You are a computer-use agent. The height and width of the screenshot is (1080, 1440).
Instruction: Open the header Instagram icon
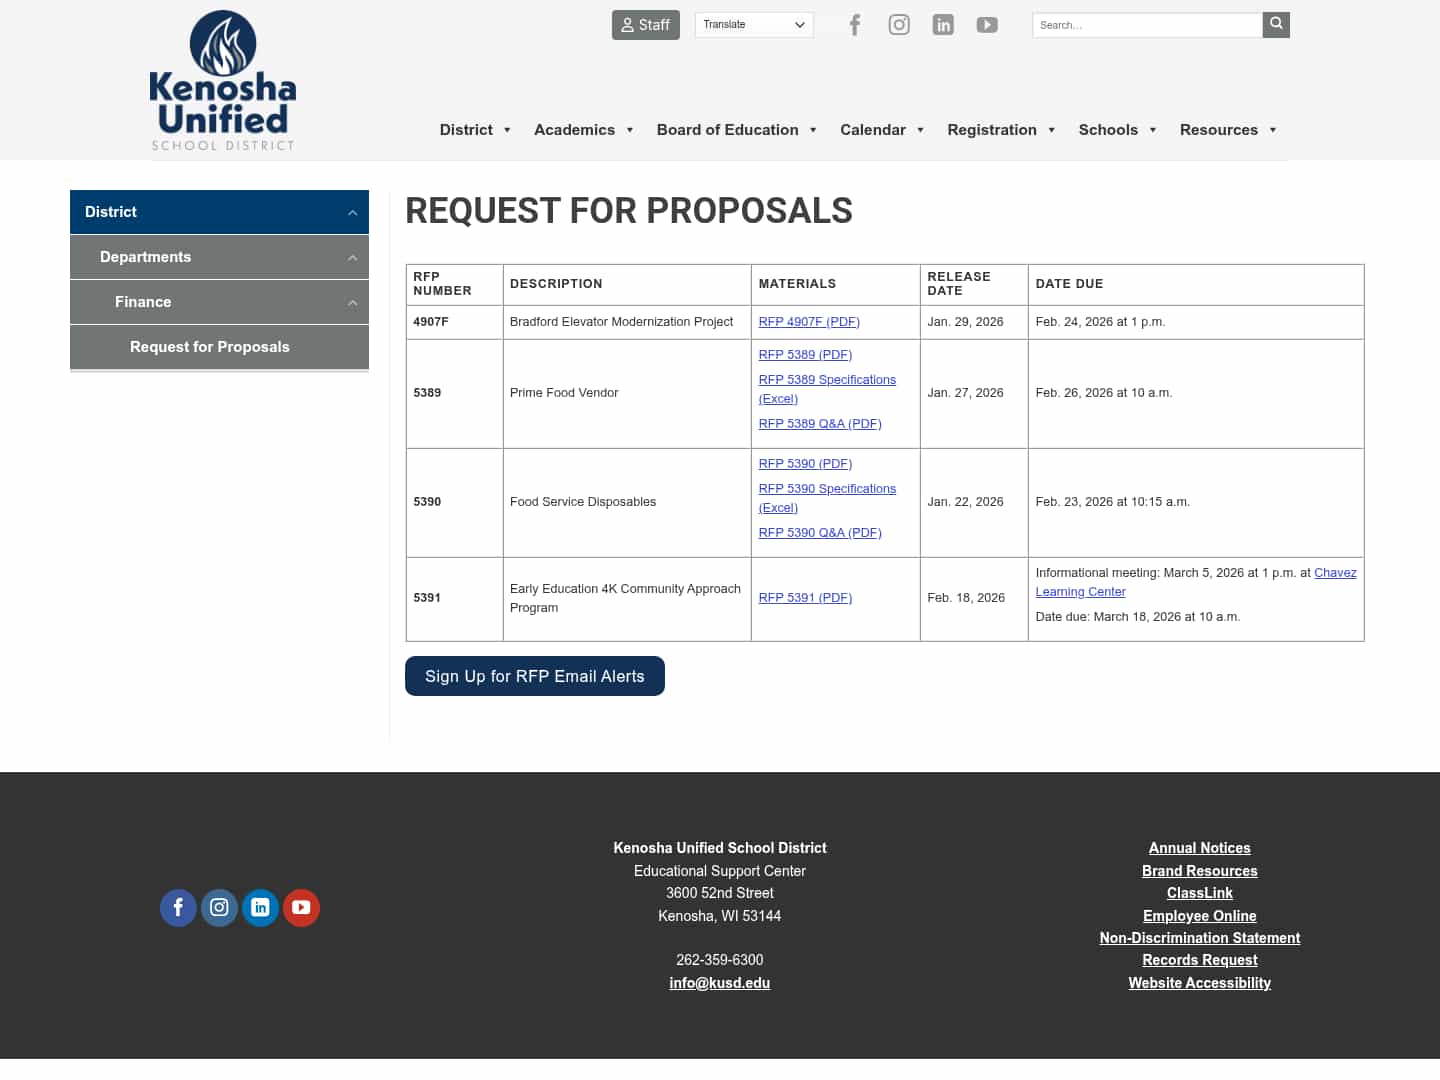tap(899, 25)
